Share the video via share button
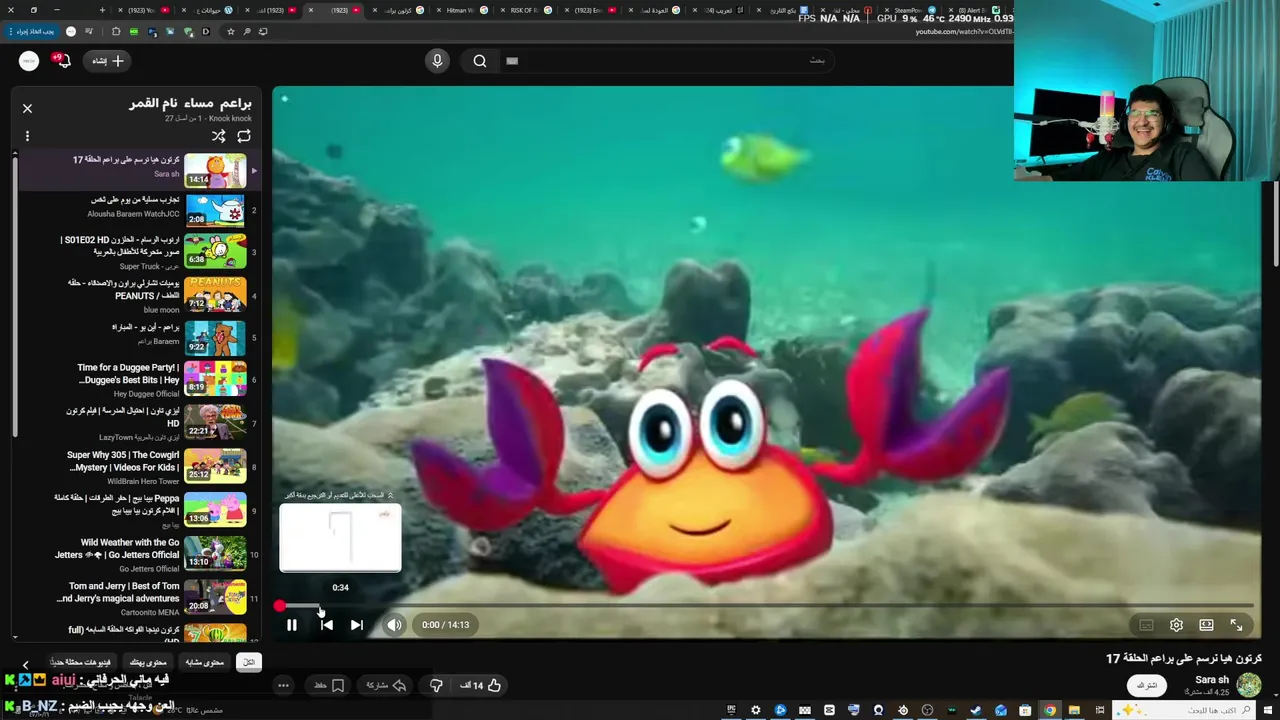The height and width of the screenshot is (720, 1280). (x=385, y=685)
